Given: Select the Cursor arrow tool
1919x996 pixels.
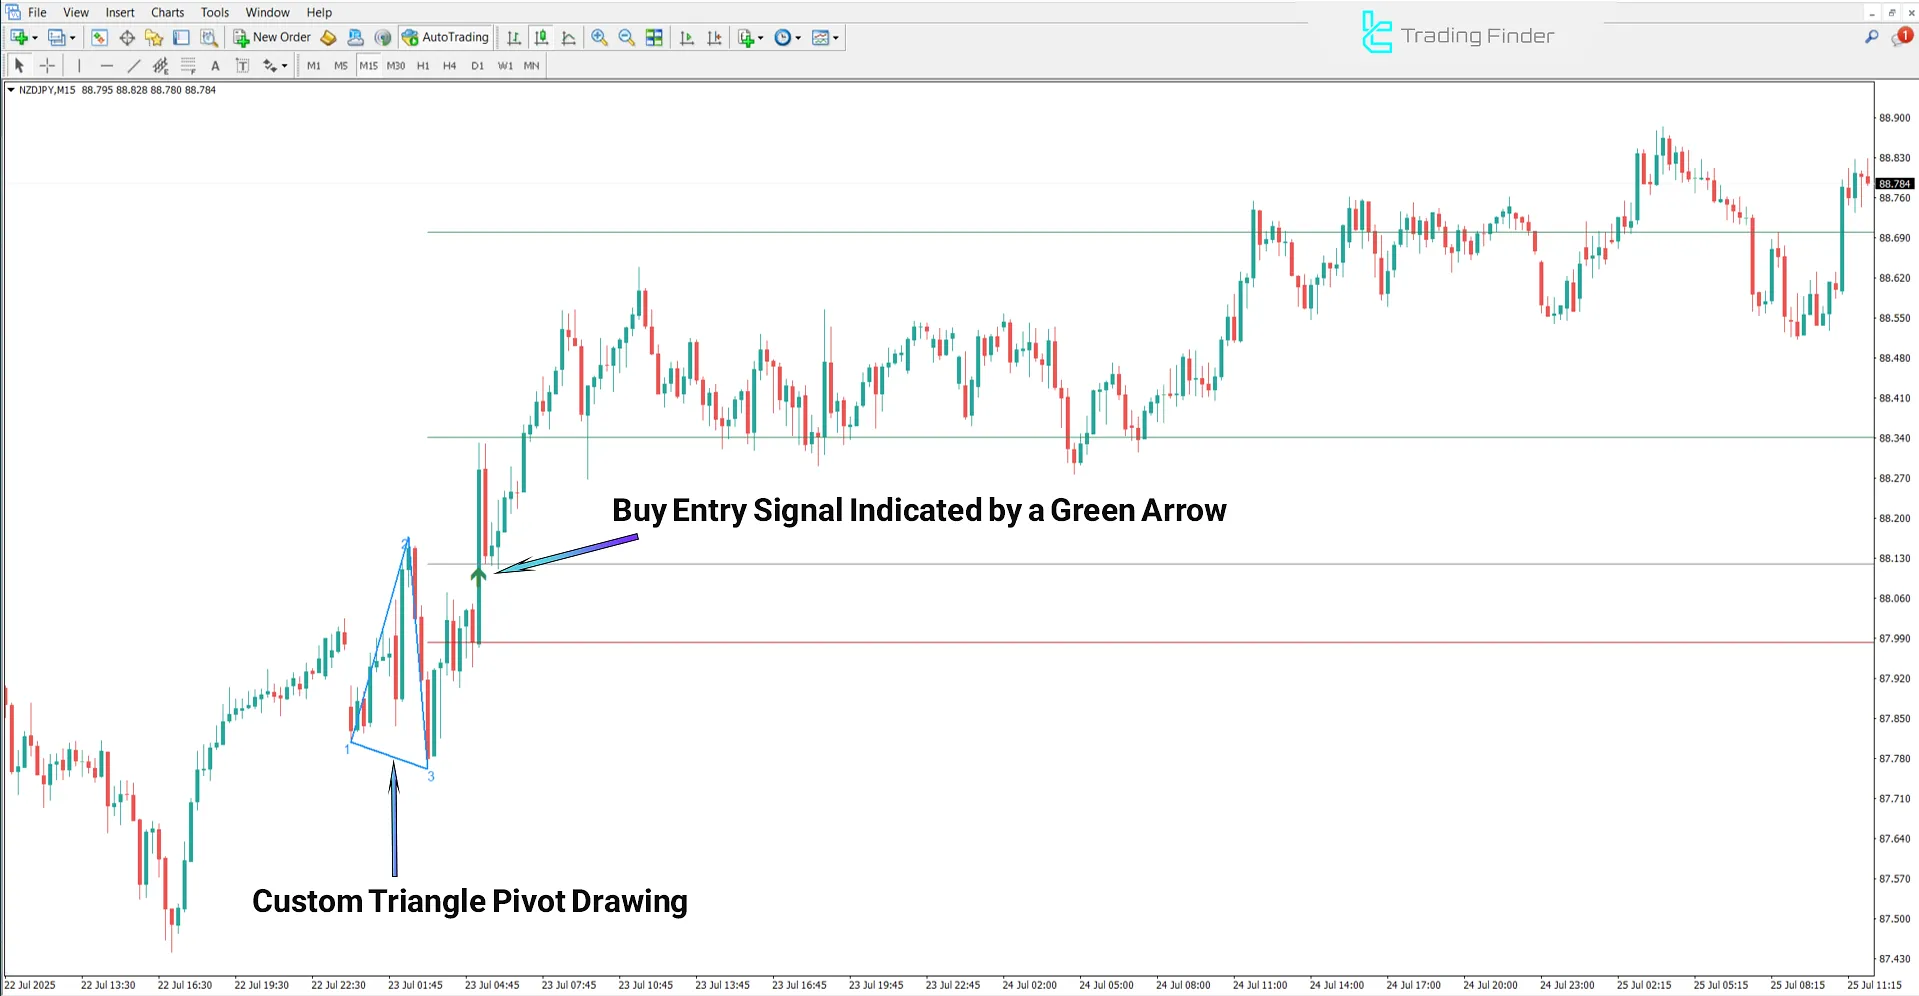Looking at the screenshot, I should click(x=19, y=65).
